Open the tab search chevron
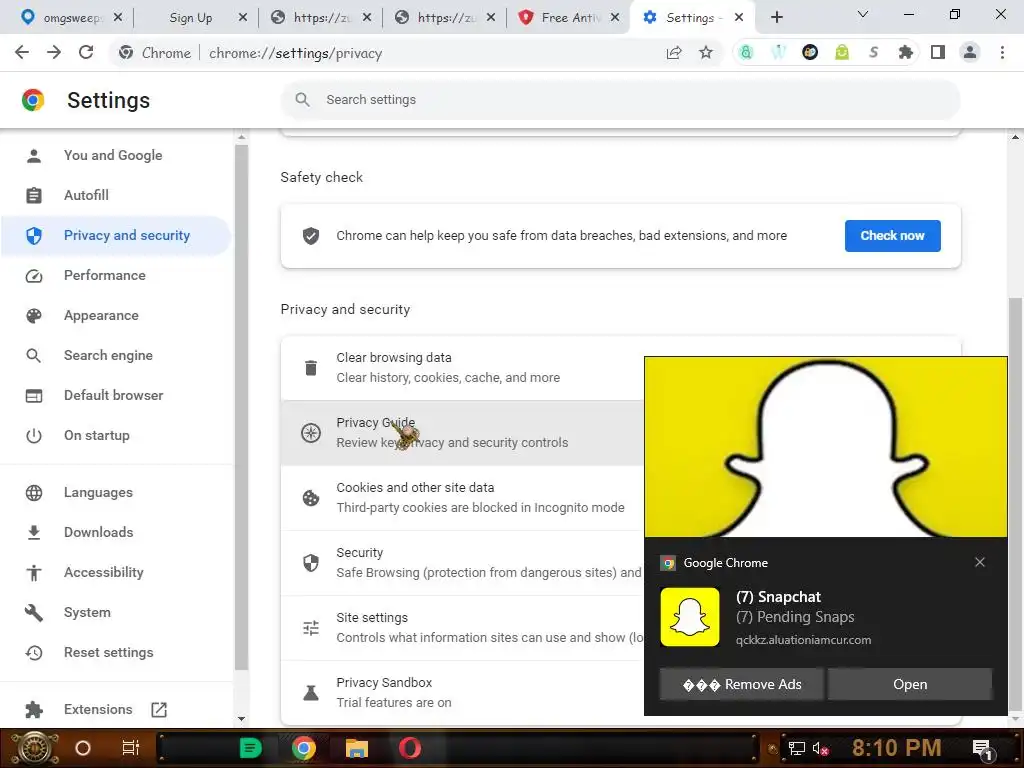Image resolution: width=1024 pixels, height=768 pixels. pyautogui.click(x=863, y=14)
